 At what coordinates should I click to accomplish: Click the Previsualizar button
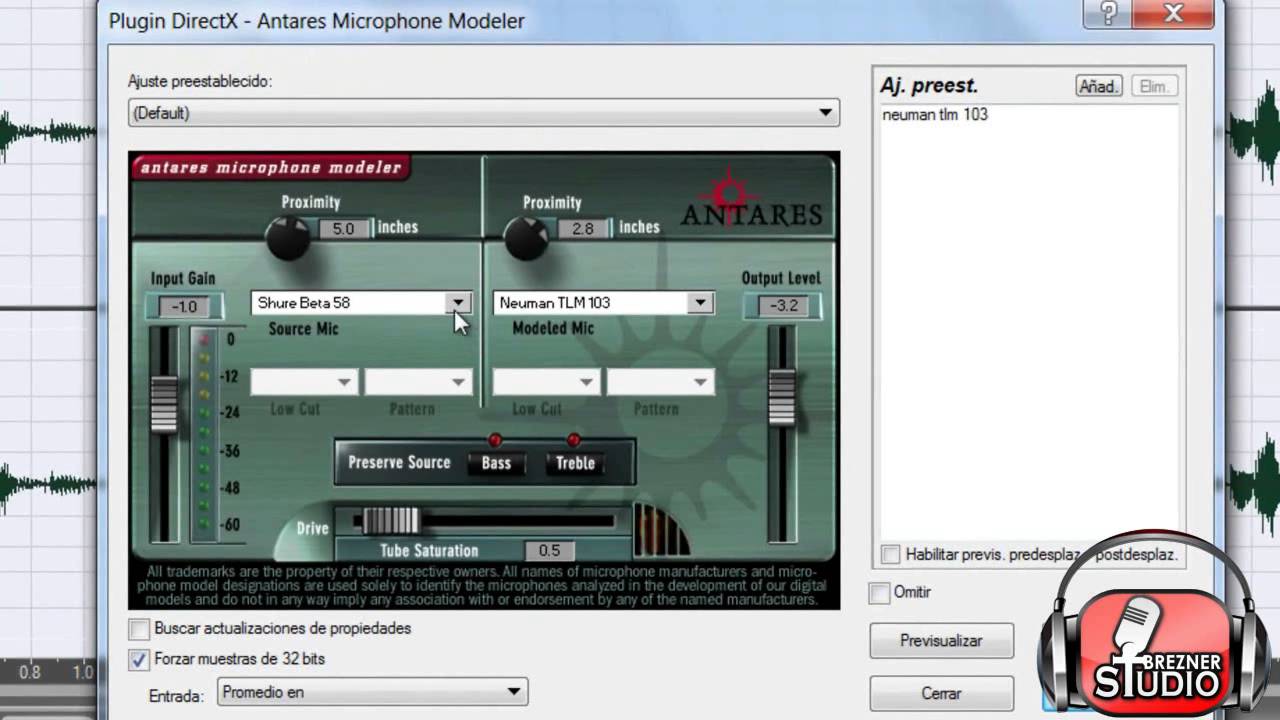pos(941,641)
